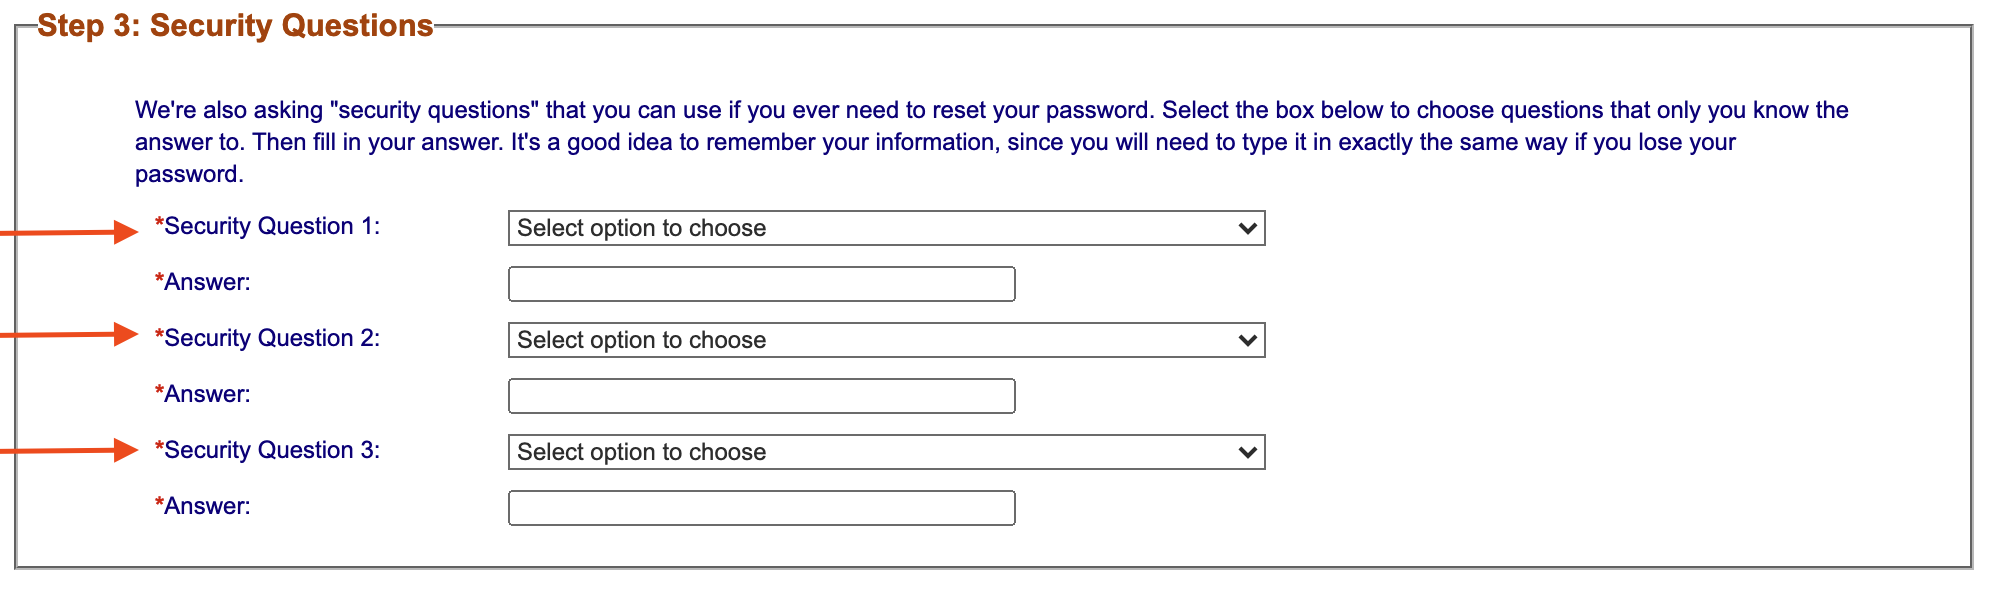Click the "Security Question 1:" label
The height and width of the screenshot is (616, 1990).
271,227
